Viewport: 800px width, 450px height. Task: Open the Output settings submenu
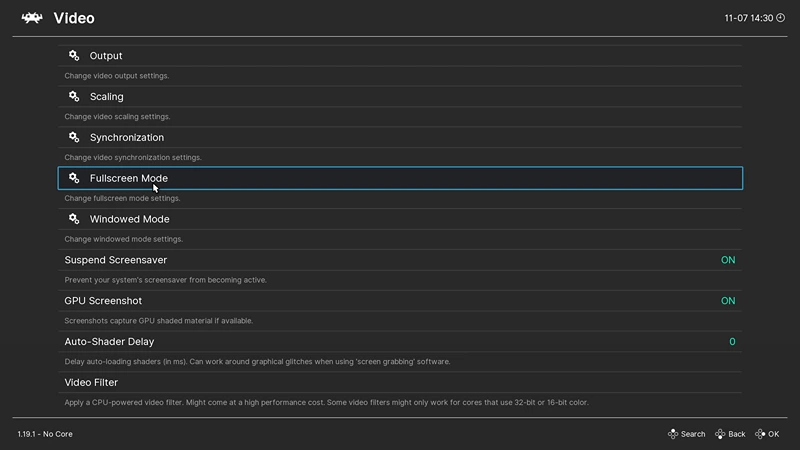pos(400,56)
